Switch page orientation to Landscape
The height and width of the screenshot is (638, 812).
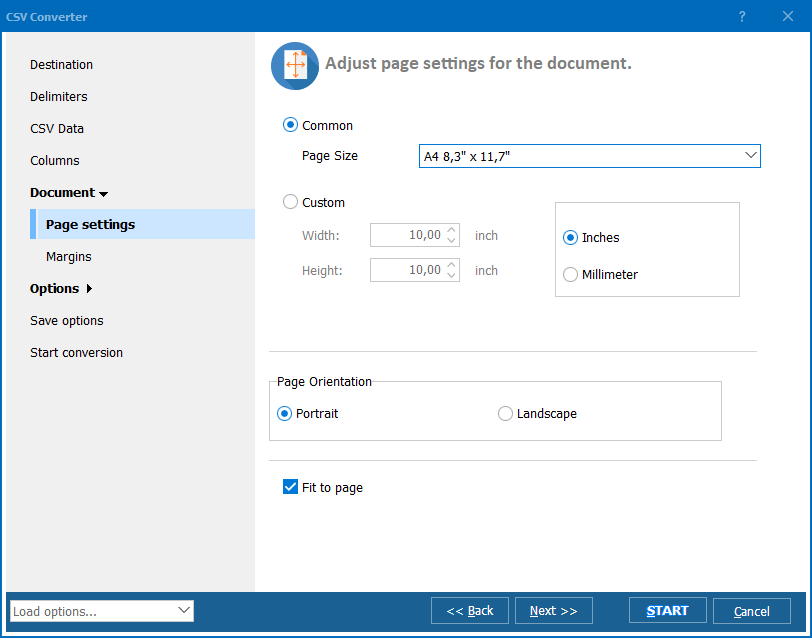pos(506,414)
